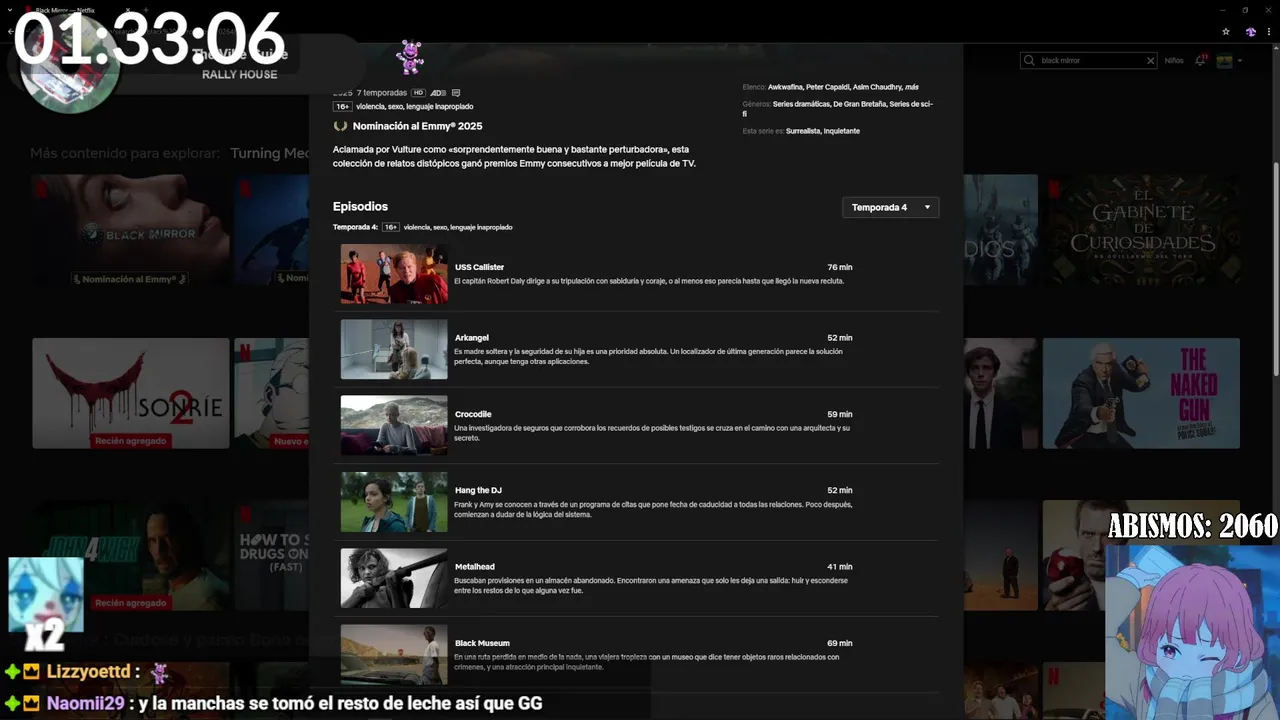Bookmark this page with the star icon
Image resolution: width=1280 pixels, height=720 pixels.
pos(1226,32)
